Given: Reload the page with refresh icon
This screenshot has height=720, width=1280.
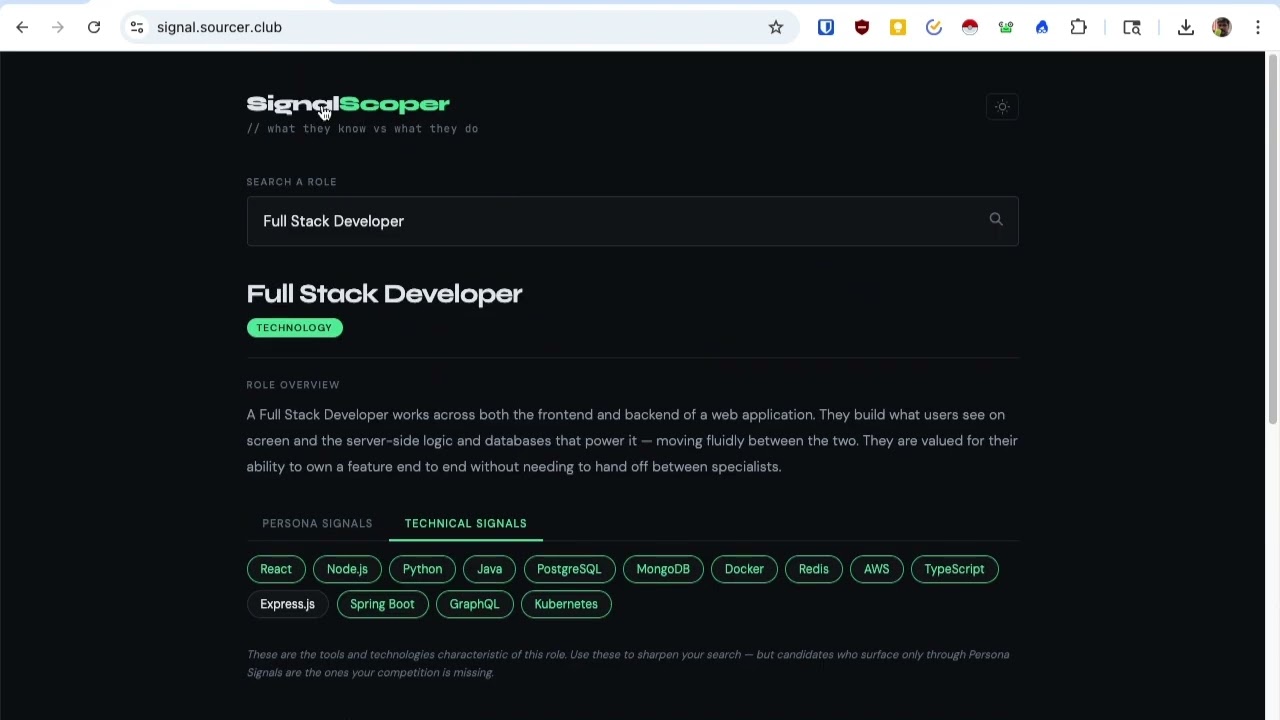Looking at the screenshot, I should [94, 27].
